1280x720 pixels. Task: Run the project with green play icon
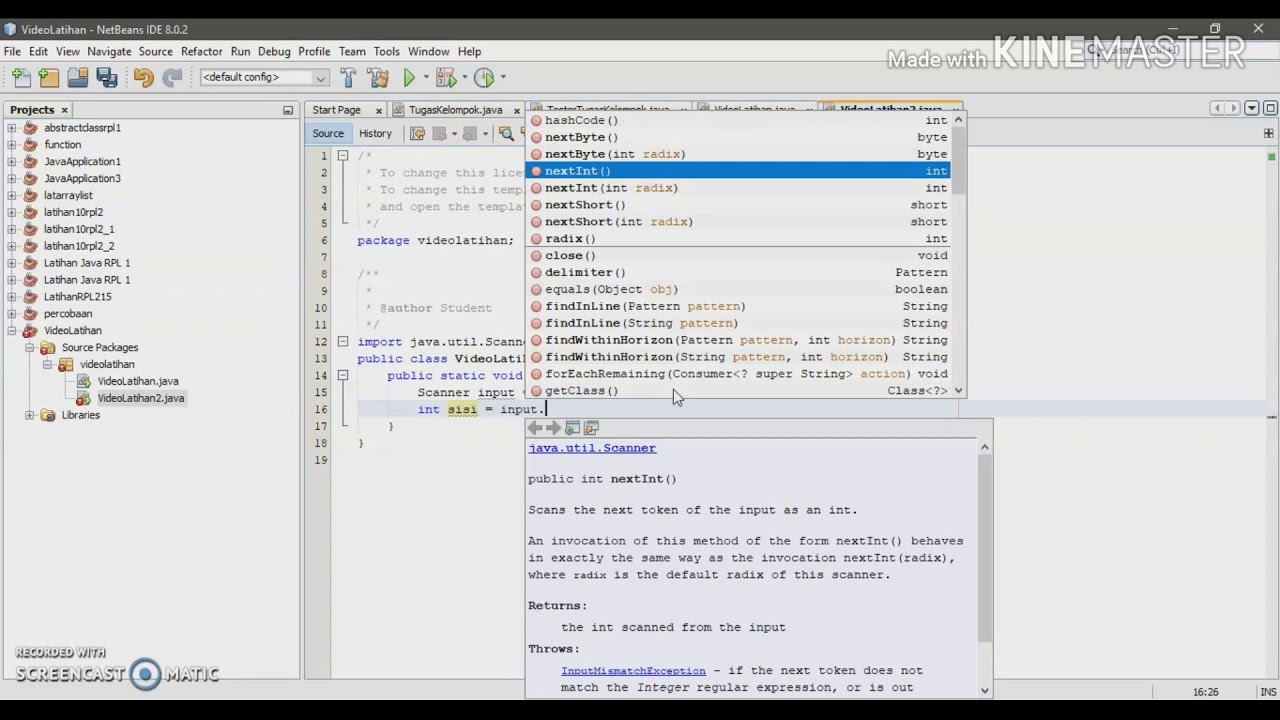[x=409, y=77]
